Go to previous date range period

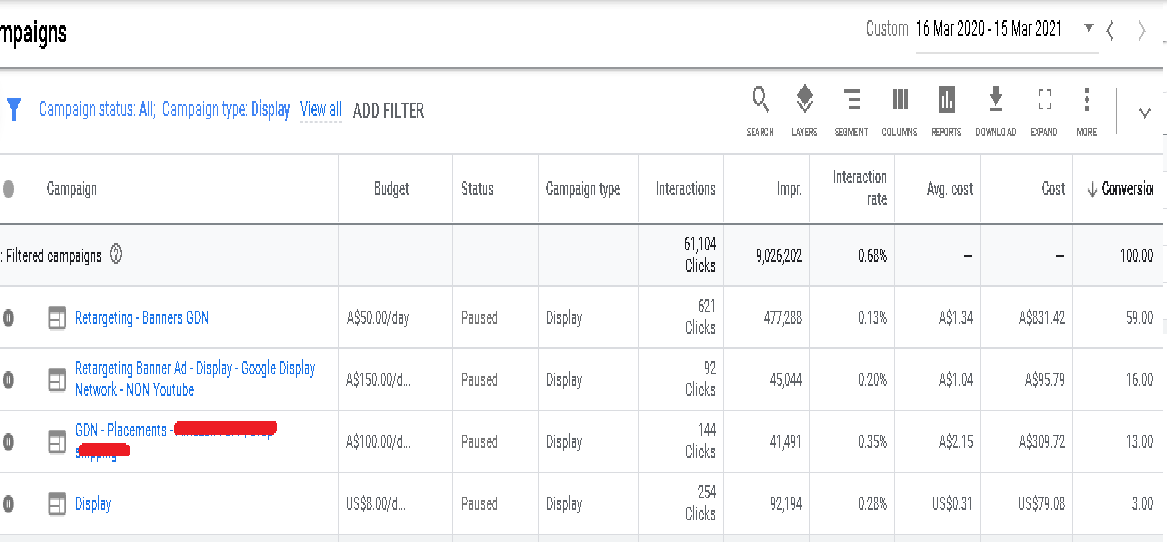click(1110, 31)
